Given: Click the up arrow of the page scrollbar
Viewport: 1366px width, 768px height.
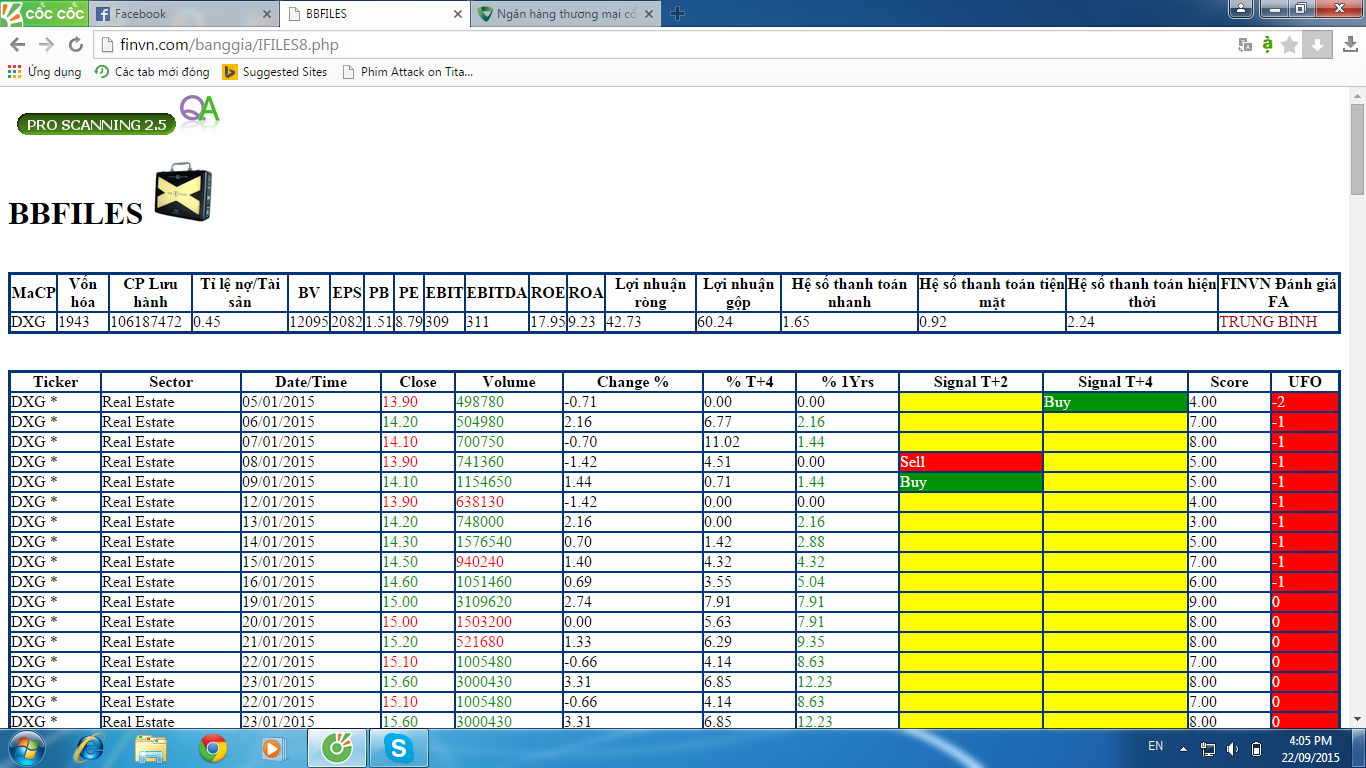Looking at the screenshot, I should (x=1357, y=95).
